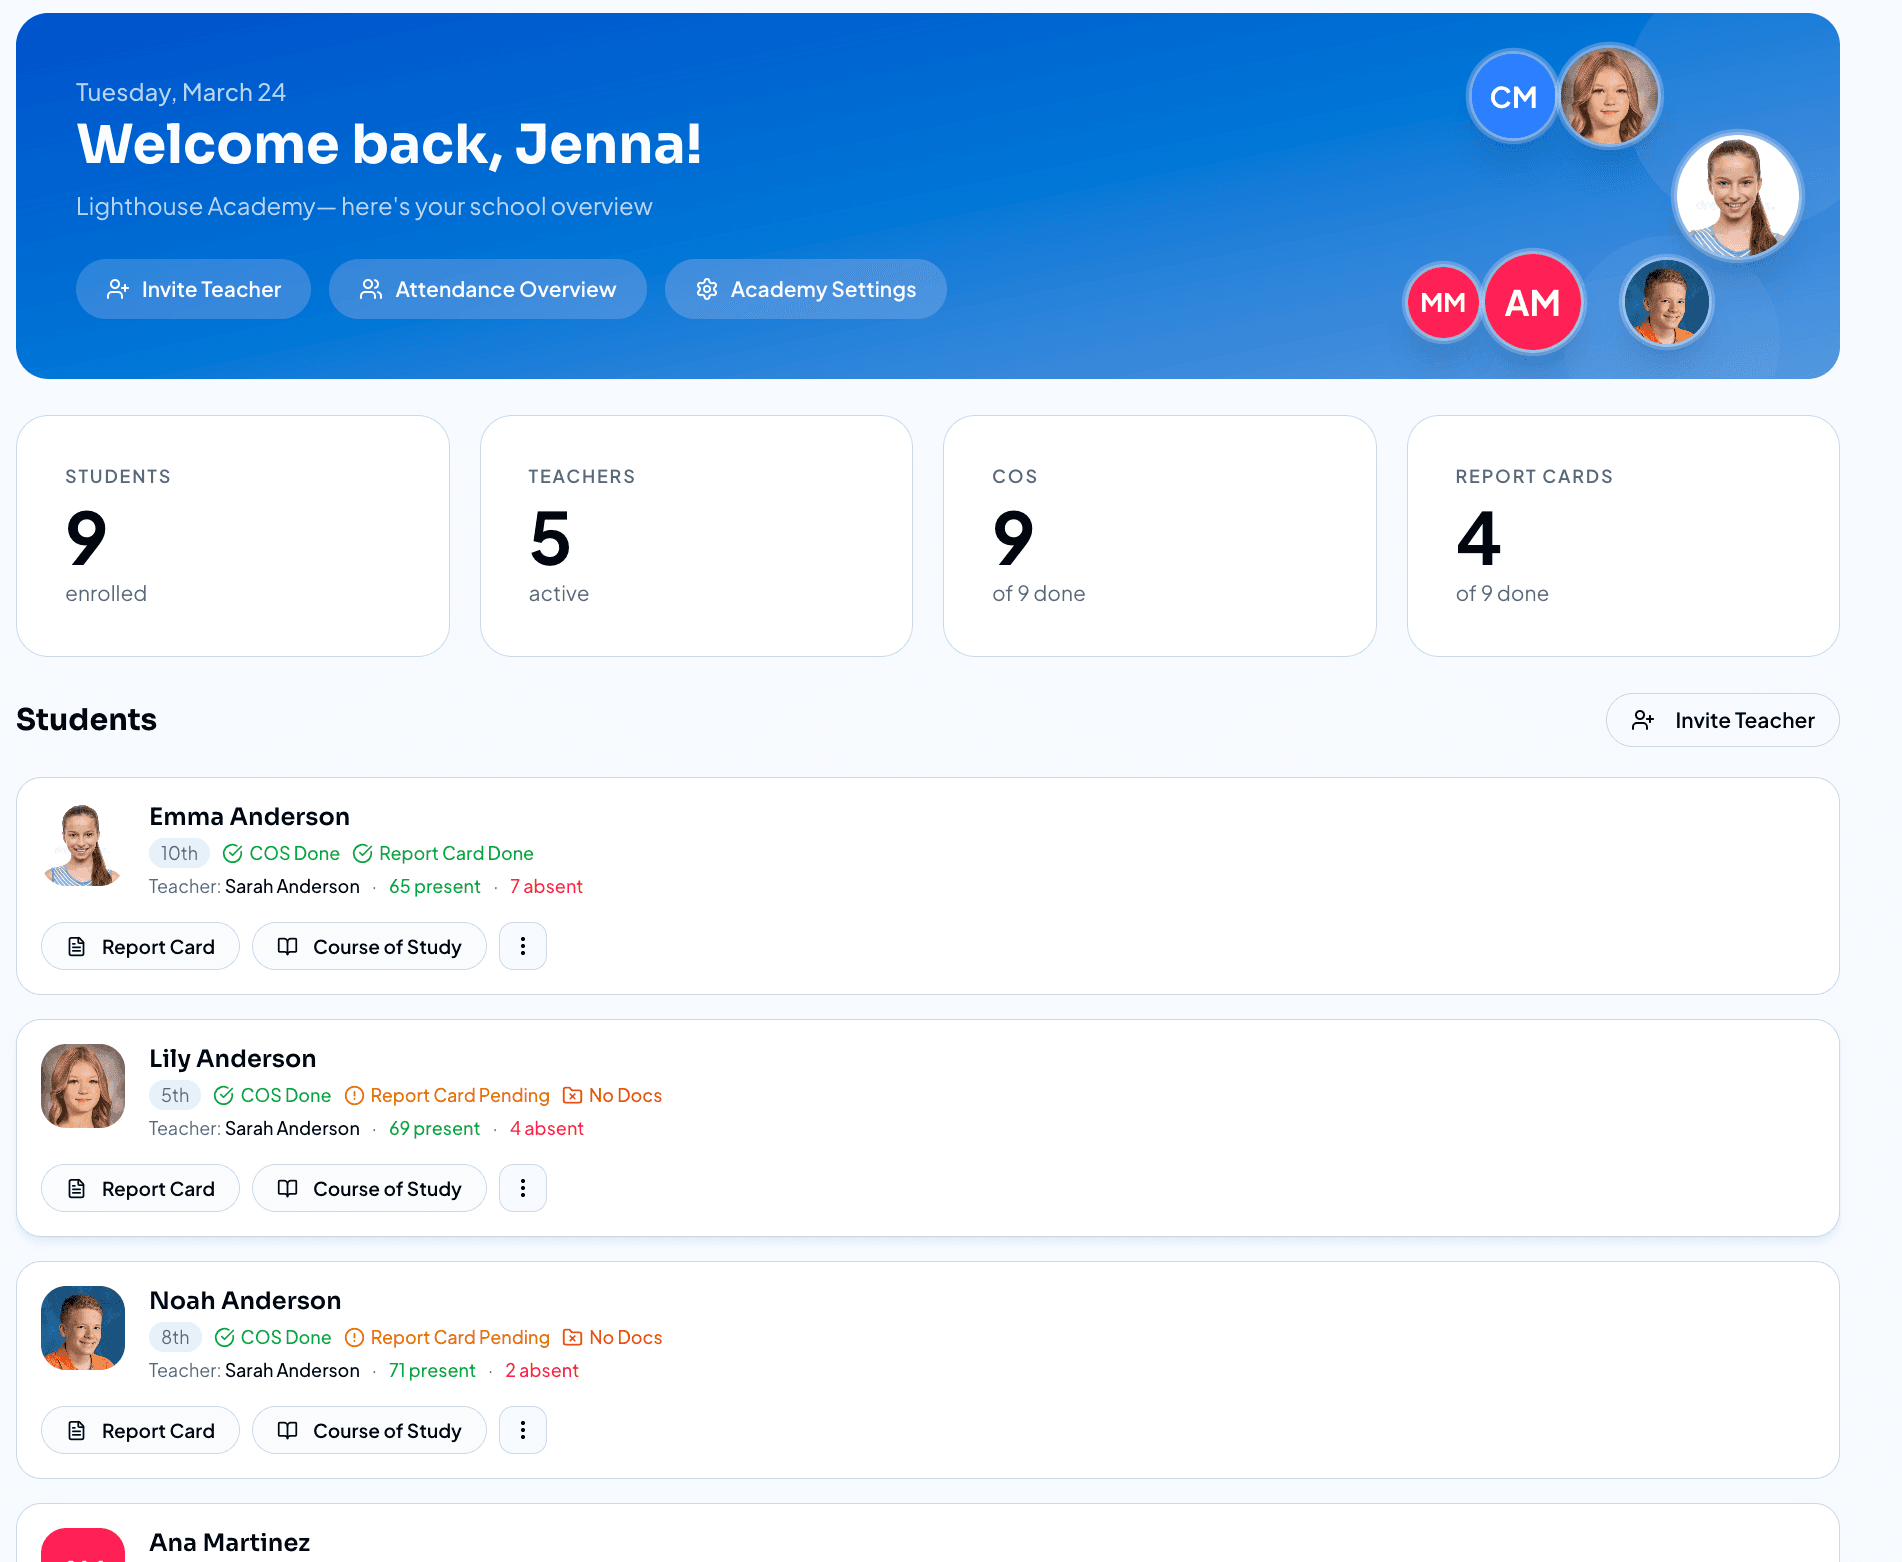Click the COS Done checkmark for Emma Anderson
The image size is (1902, 1562).
233,853
